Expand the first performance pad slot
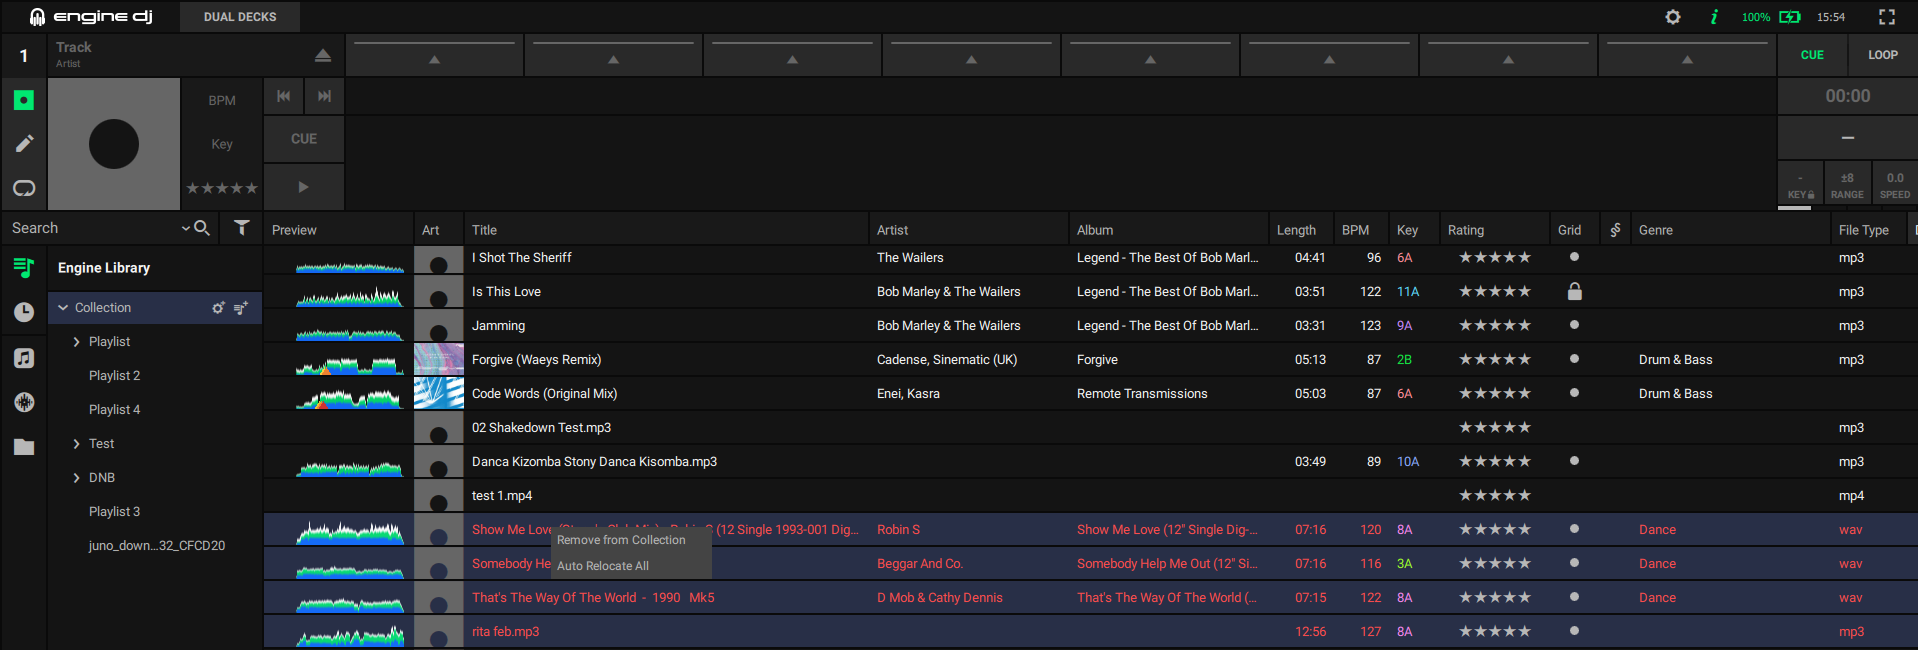1918x650 pixels. point(434,56)
